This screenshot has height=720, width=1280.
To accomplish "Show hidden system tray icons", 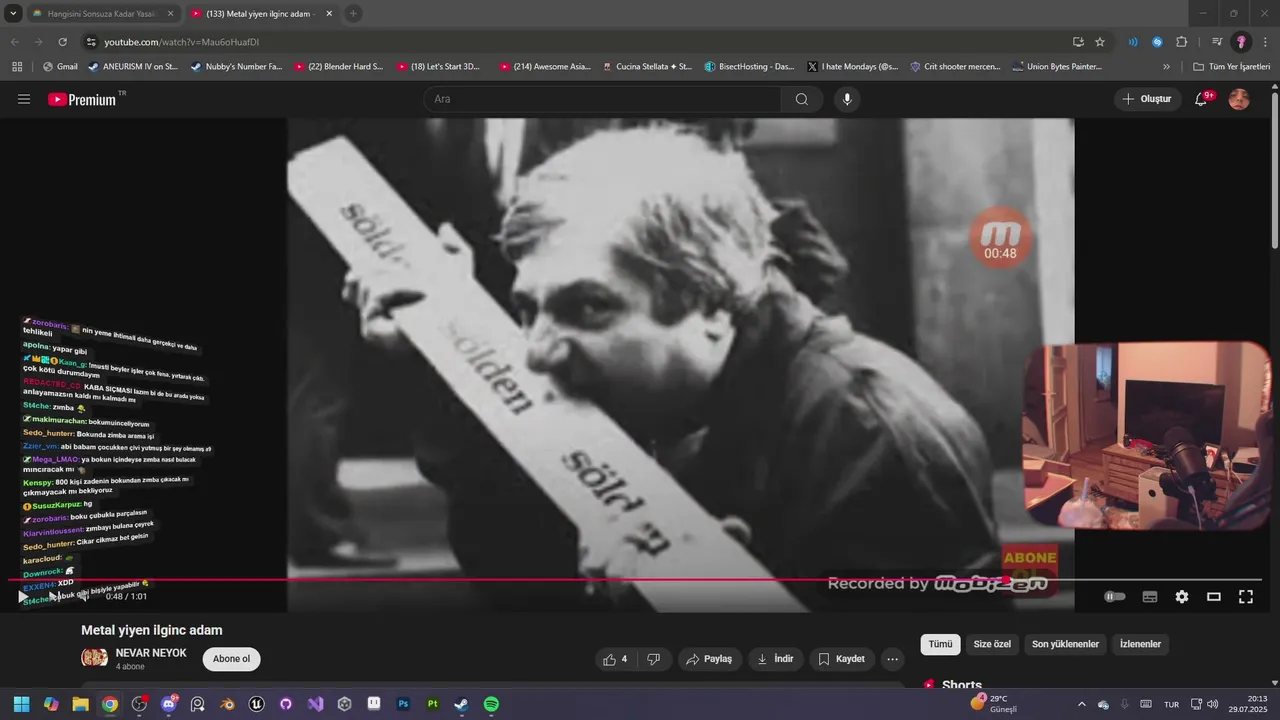I will coord(1081,704).
